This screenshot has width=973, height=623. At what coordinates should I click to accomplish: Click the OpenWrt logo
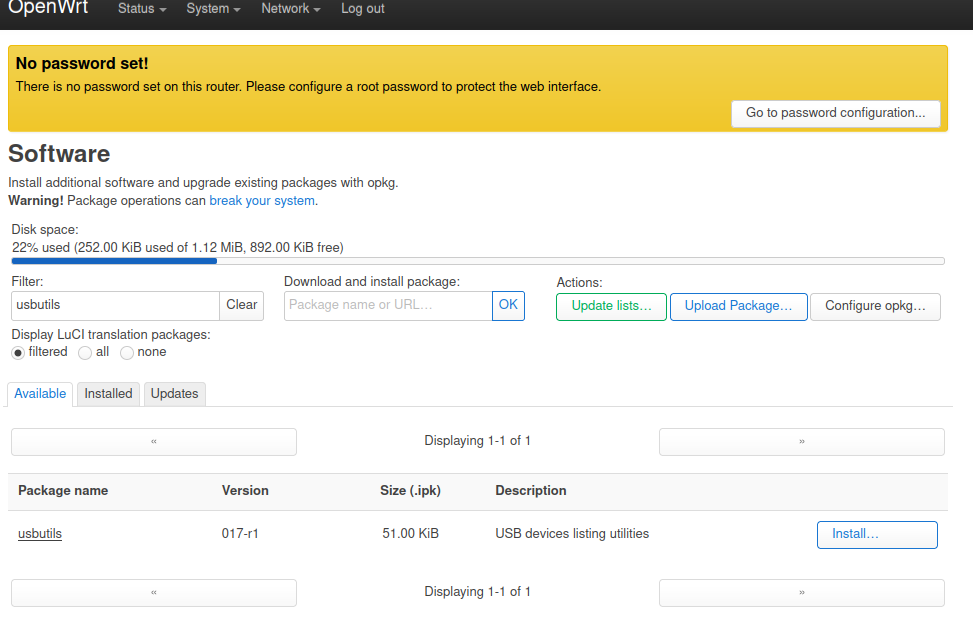tap(48, 9)
